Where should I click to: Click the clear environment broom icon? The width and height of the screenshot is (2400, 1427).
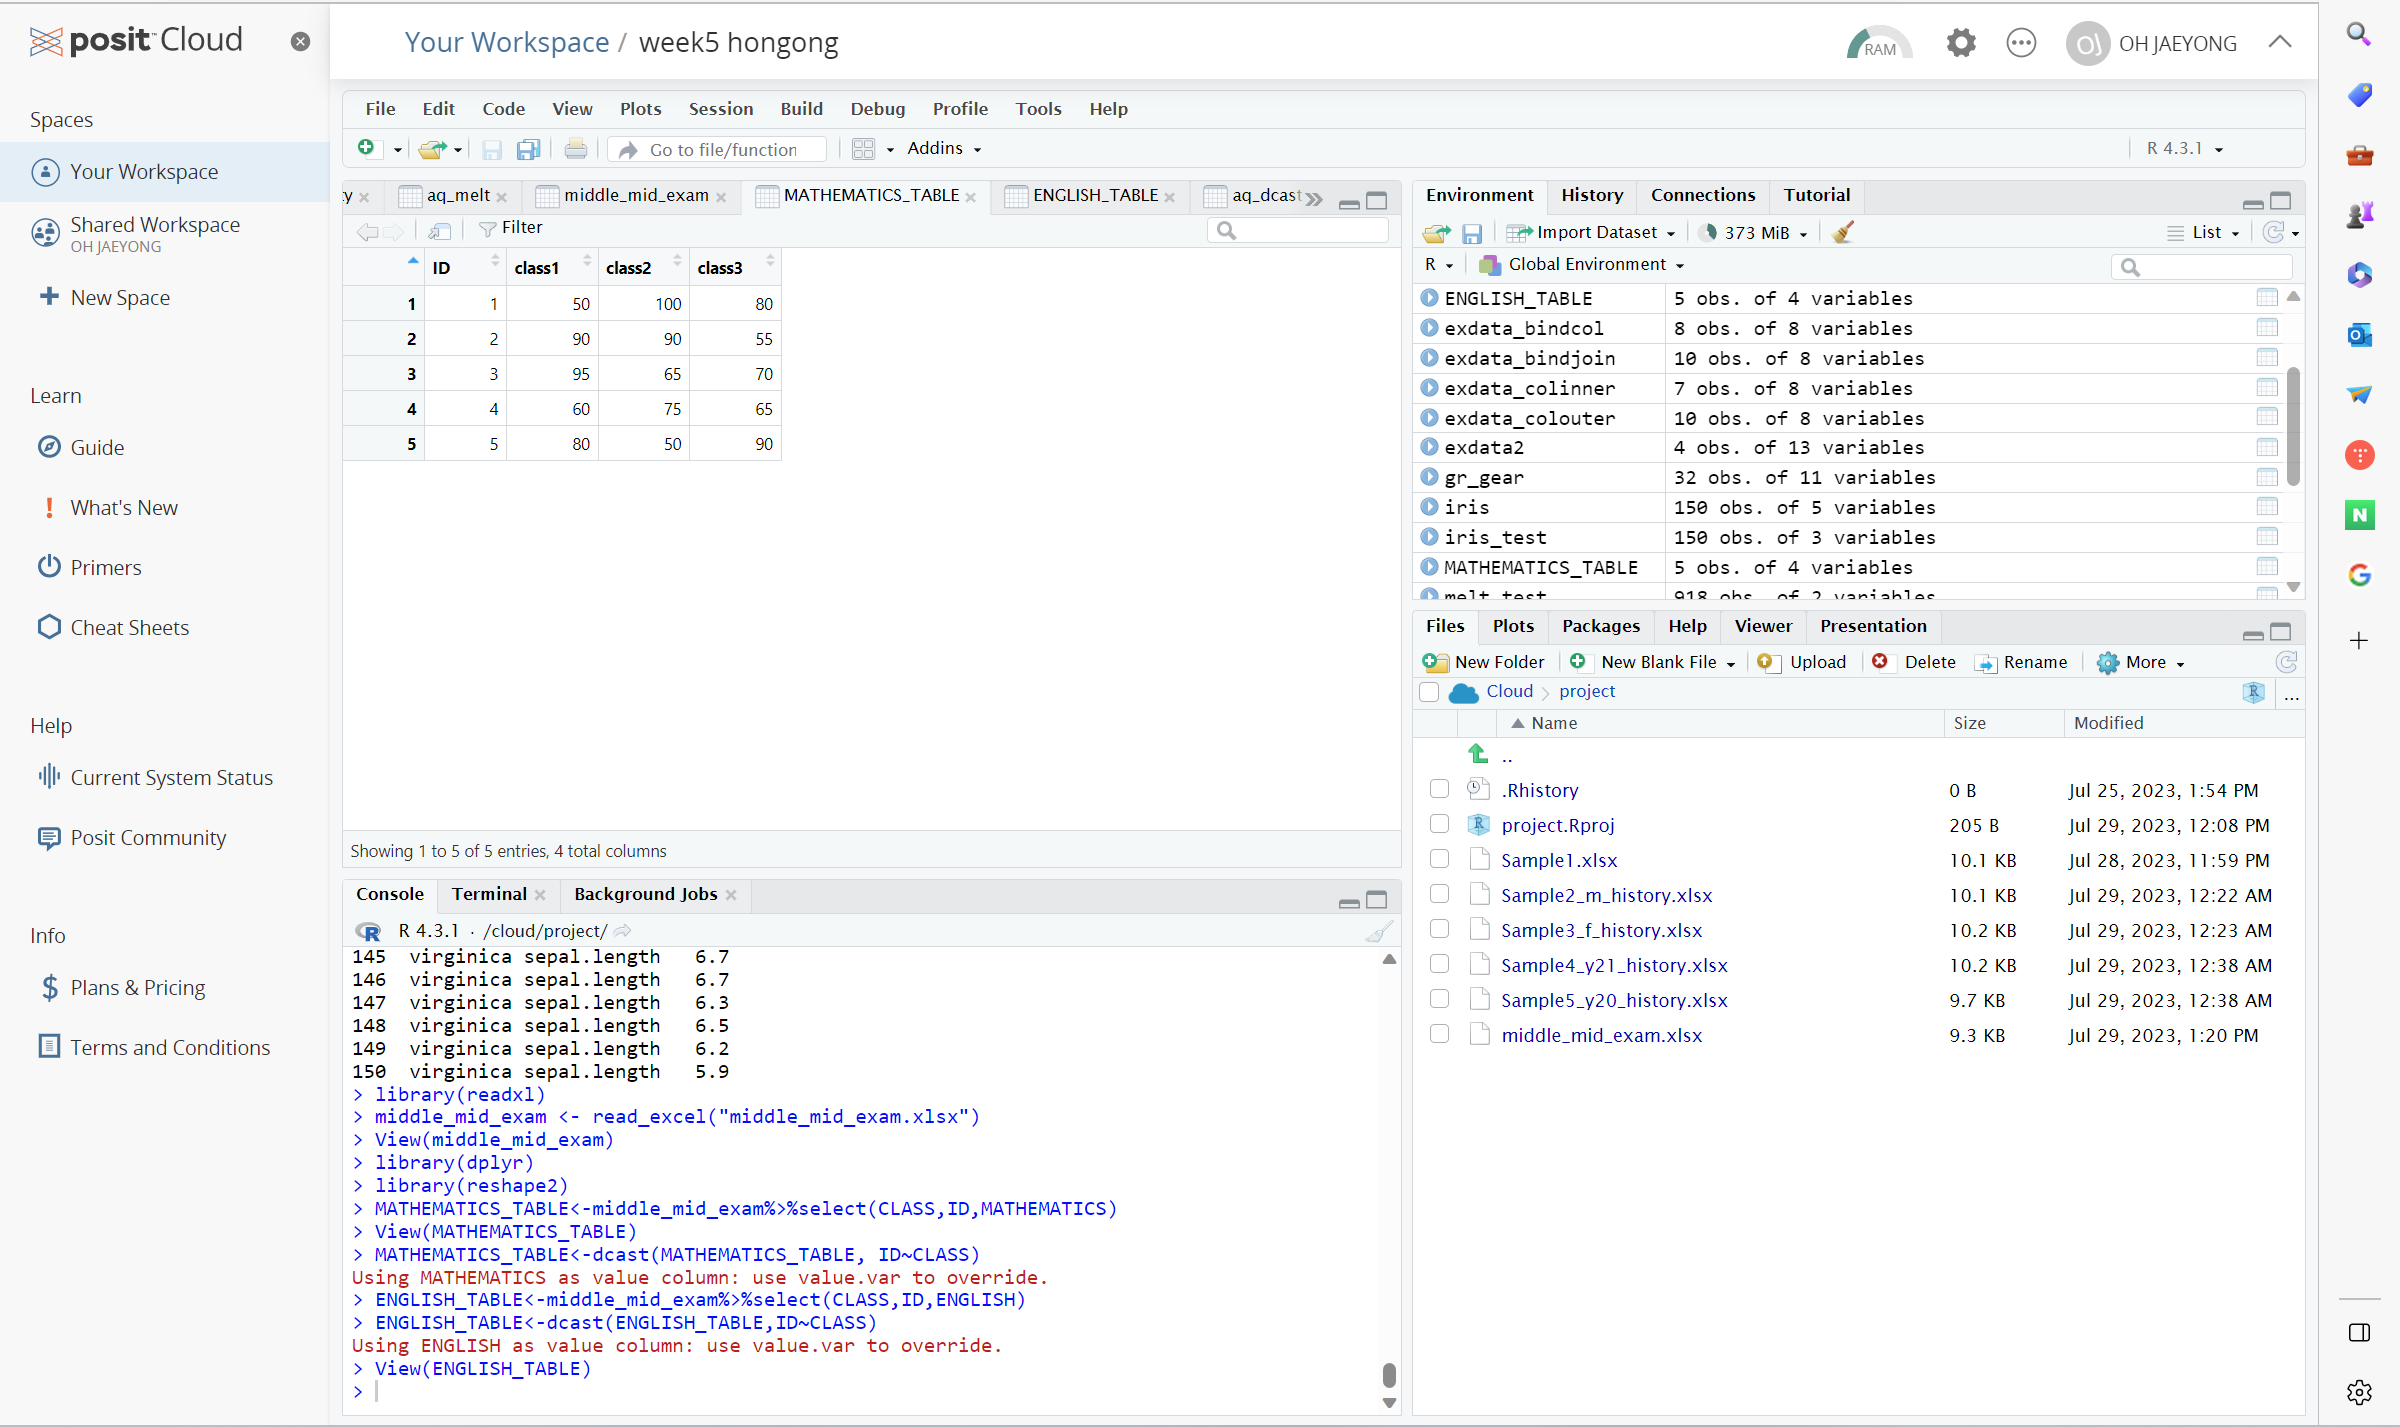click(x=1842, y=232)
